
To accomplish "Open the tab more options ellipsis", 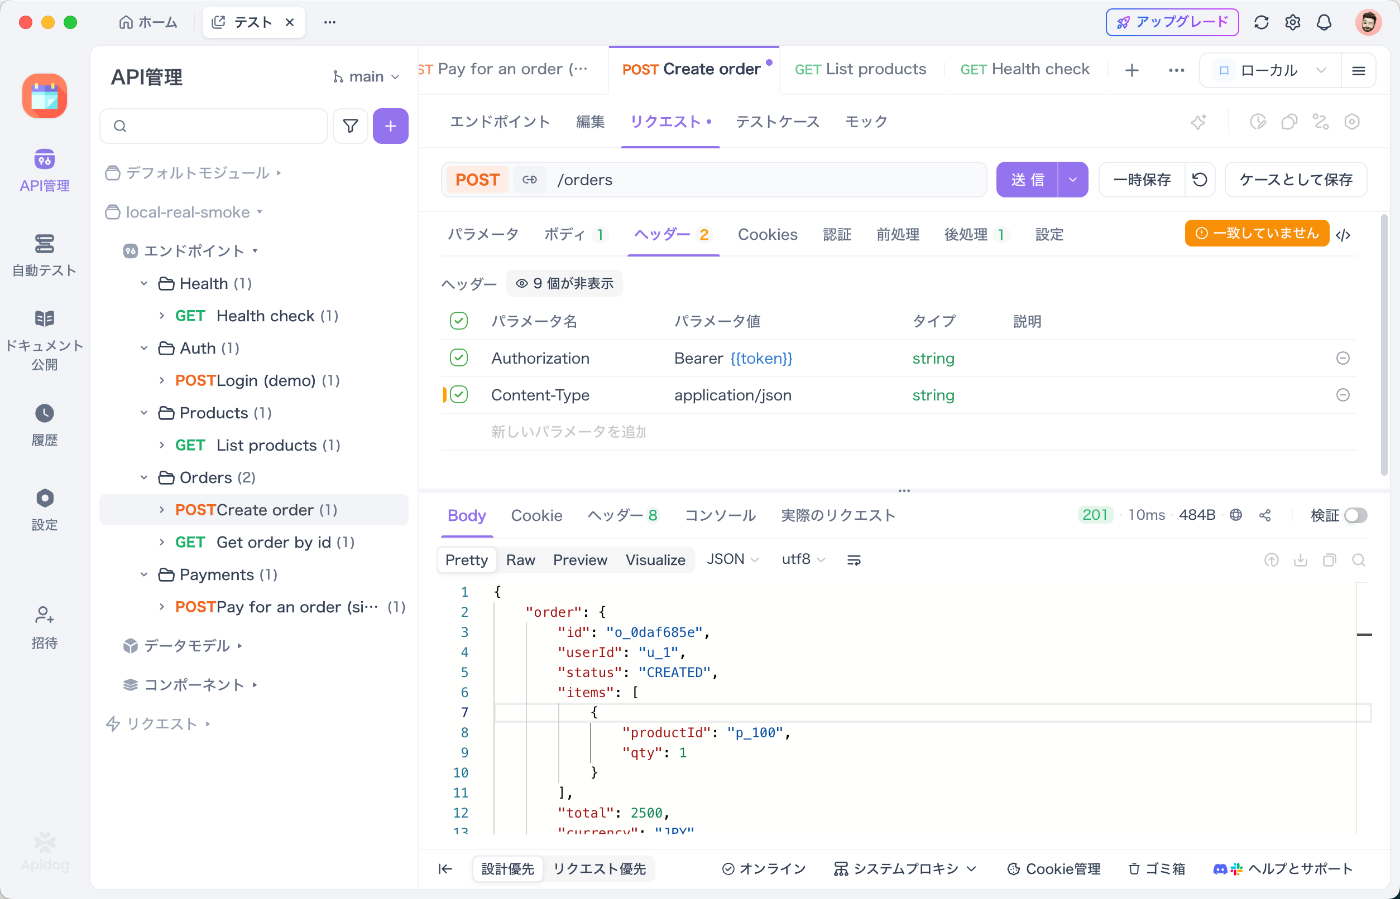I will (x=1176, y=70).
